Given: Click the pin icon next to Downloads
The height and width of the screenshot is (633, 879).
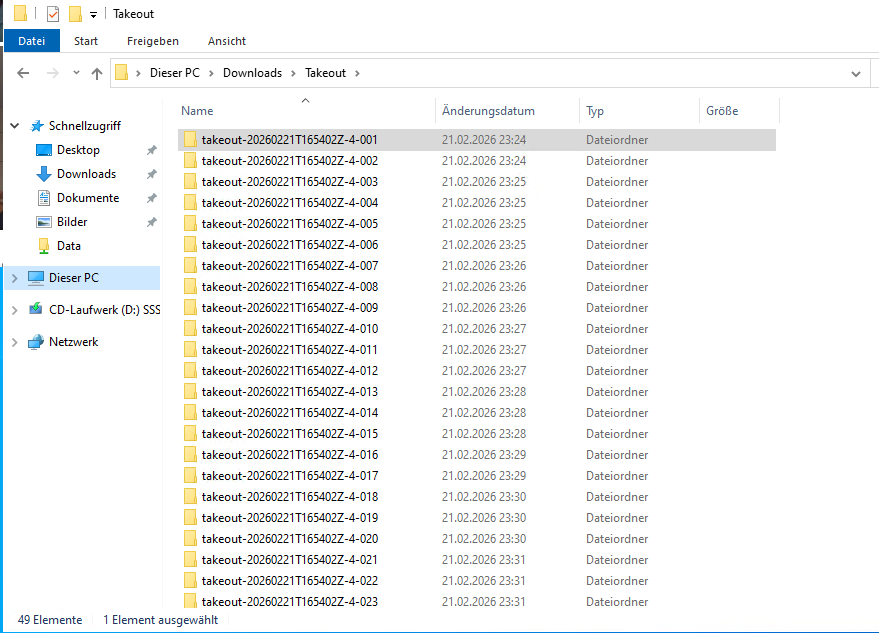Looking at the screenshot, I should (151, 174).
